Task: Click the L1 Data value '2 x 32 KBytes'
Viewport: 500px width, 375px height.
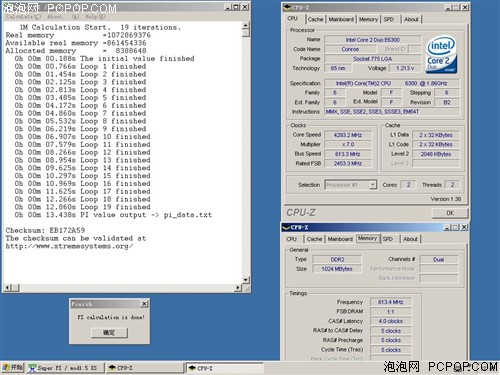Action: [436, 135]
